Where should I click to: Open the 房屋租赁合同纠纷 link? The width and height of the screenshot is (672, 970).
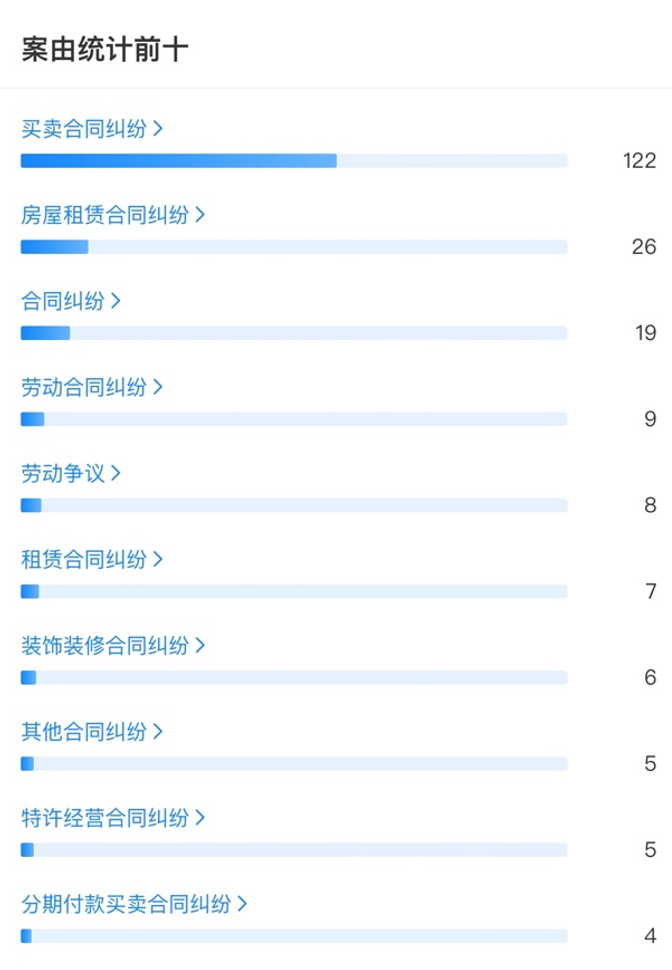pos(105,215)
